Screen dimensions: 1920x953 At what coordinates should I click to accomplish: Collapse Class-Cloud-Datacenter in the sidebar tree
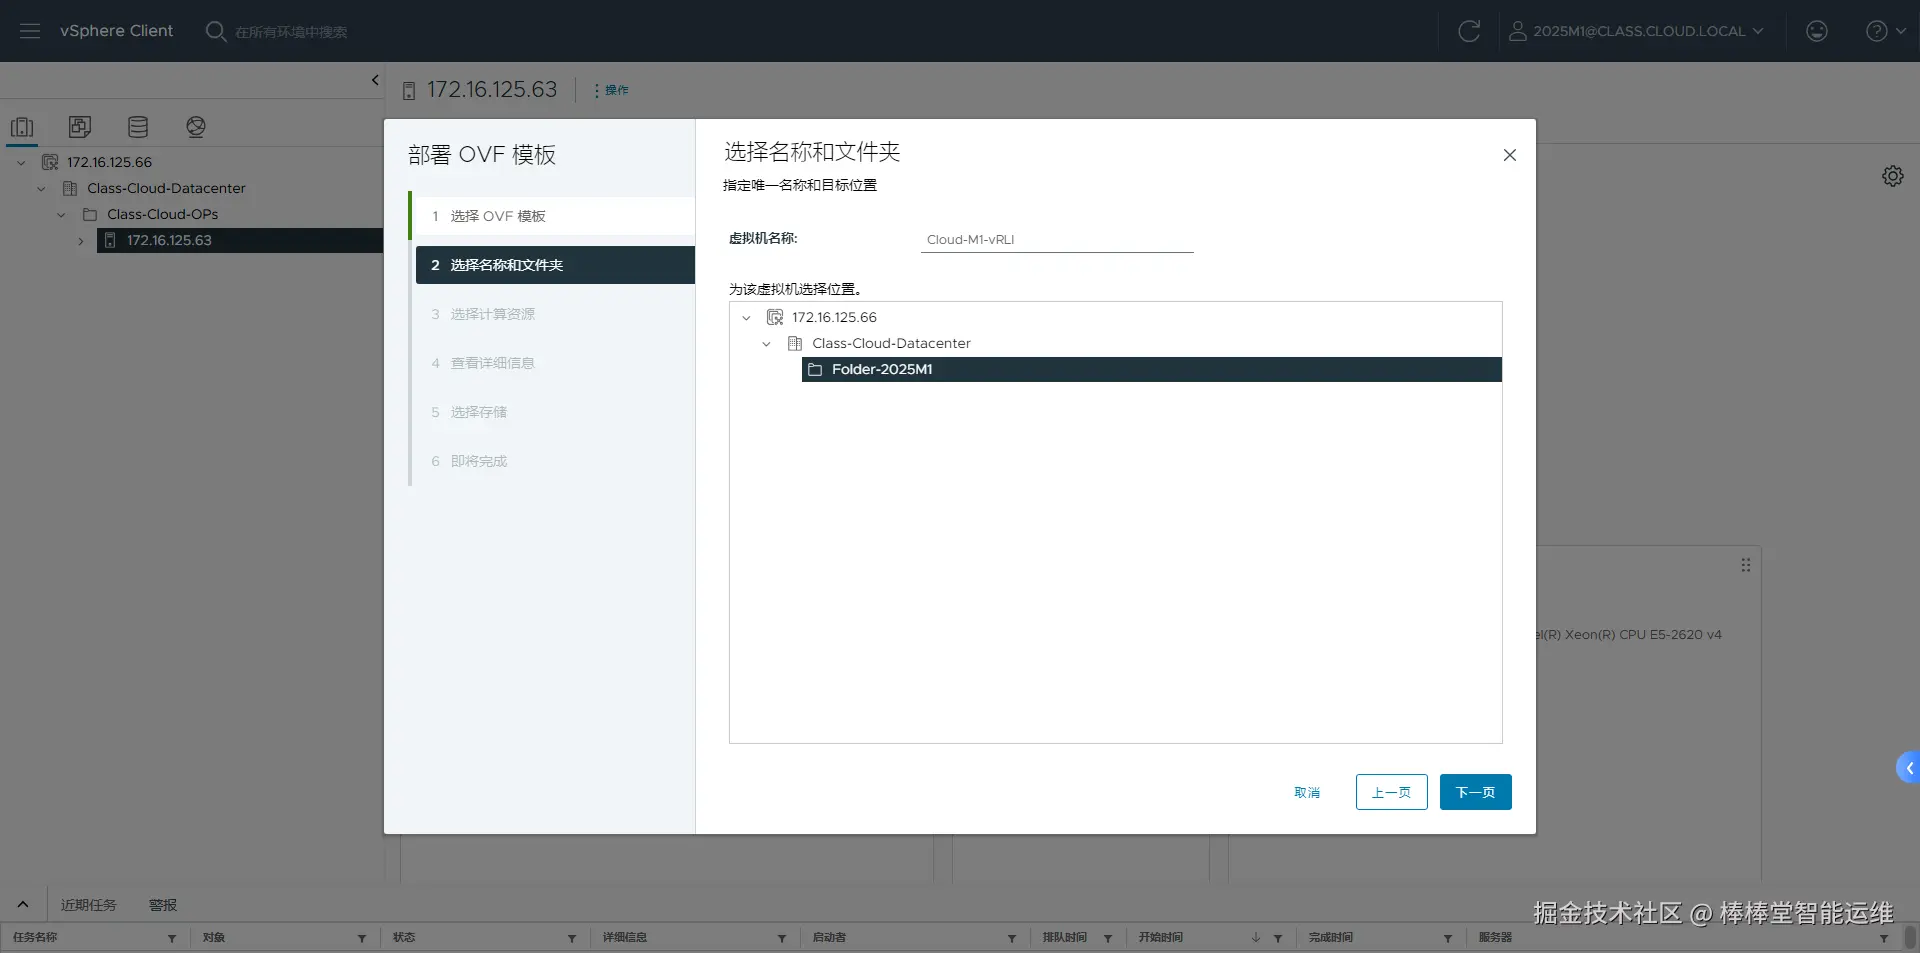point(41,188)
